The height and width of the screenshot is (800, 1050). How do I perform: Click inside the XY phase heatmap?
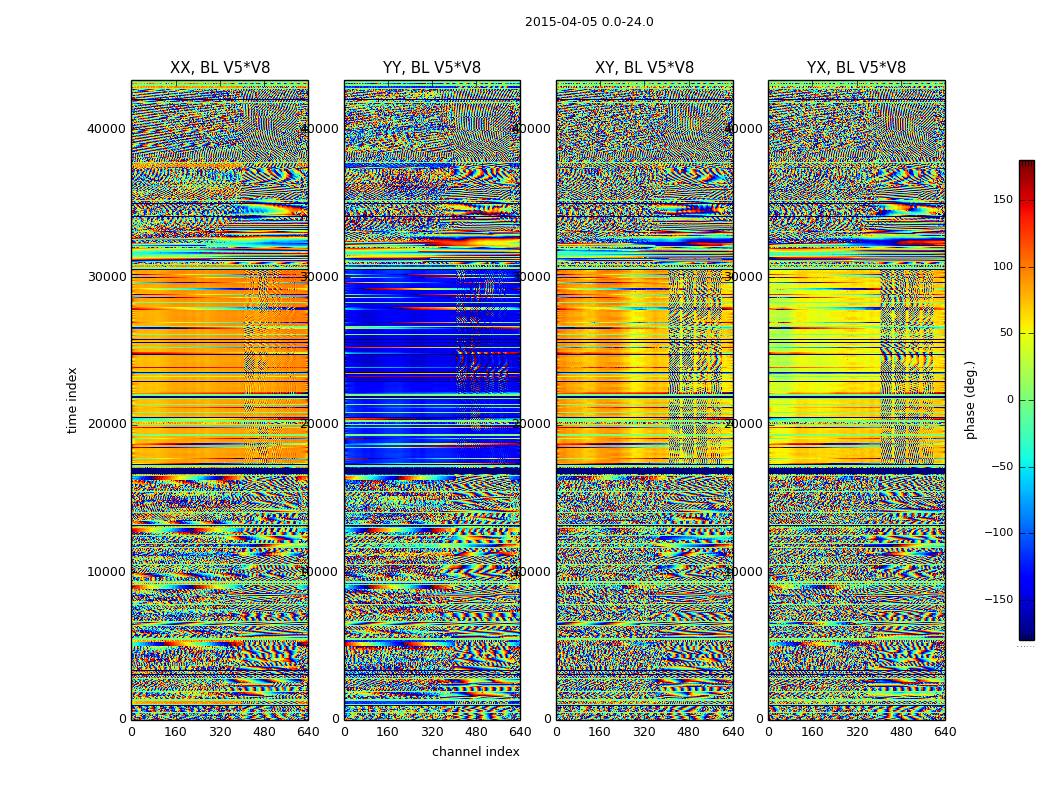tap(644, 400)
